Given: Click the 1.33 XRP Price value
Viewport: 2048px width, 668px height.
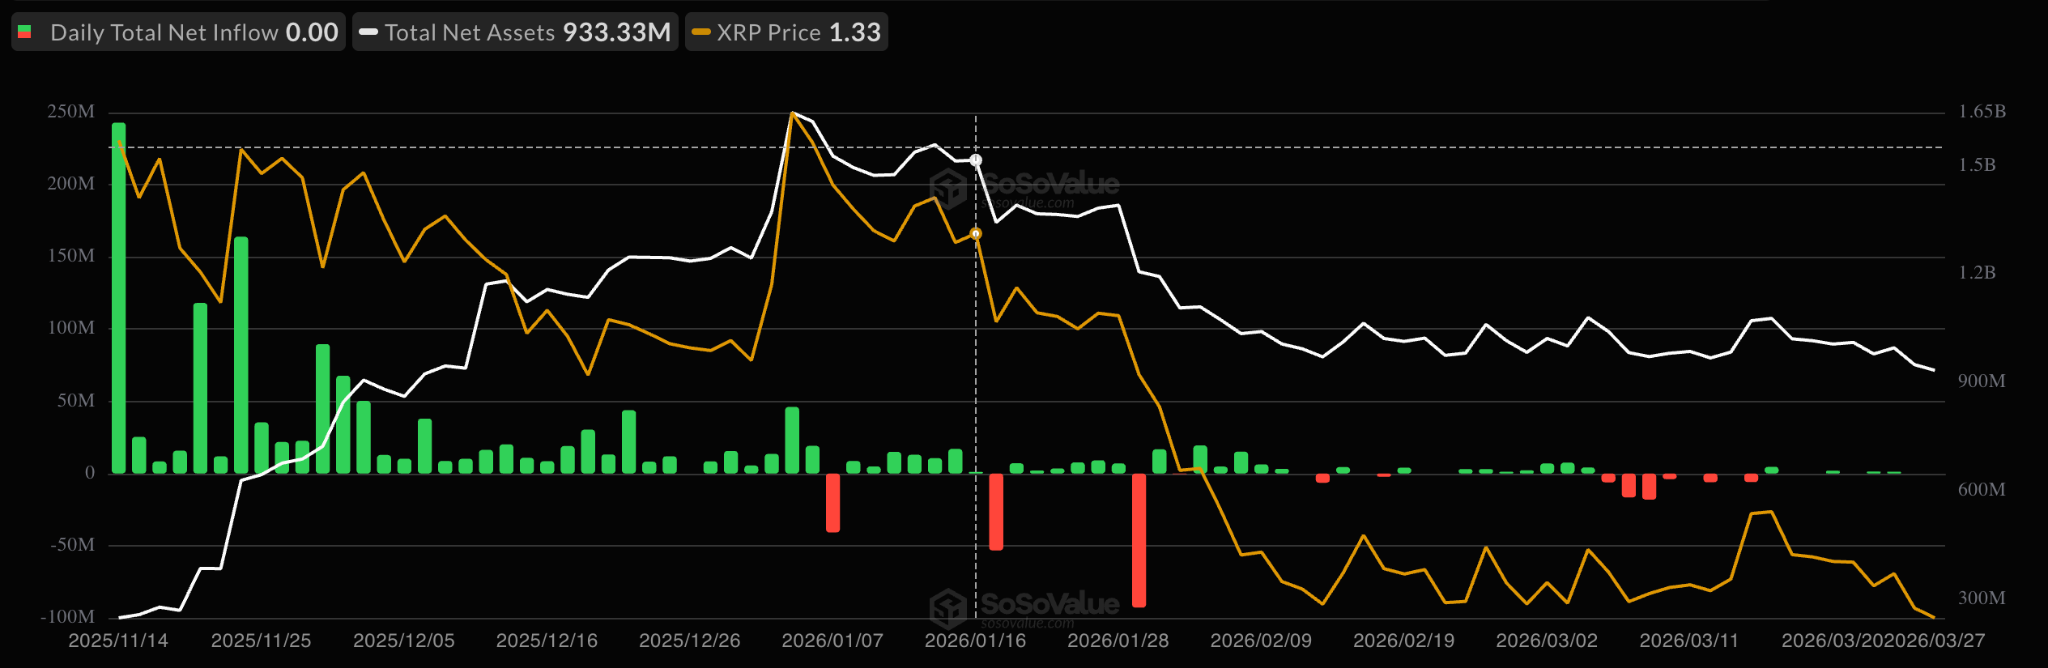Looking at the screenshot, I should click(855, 32).
